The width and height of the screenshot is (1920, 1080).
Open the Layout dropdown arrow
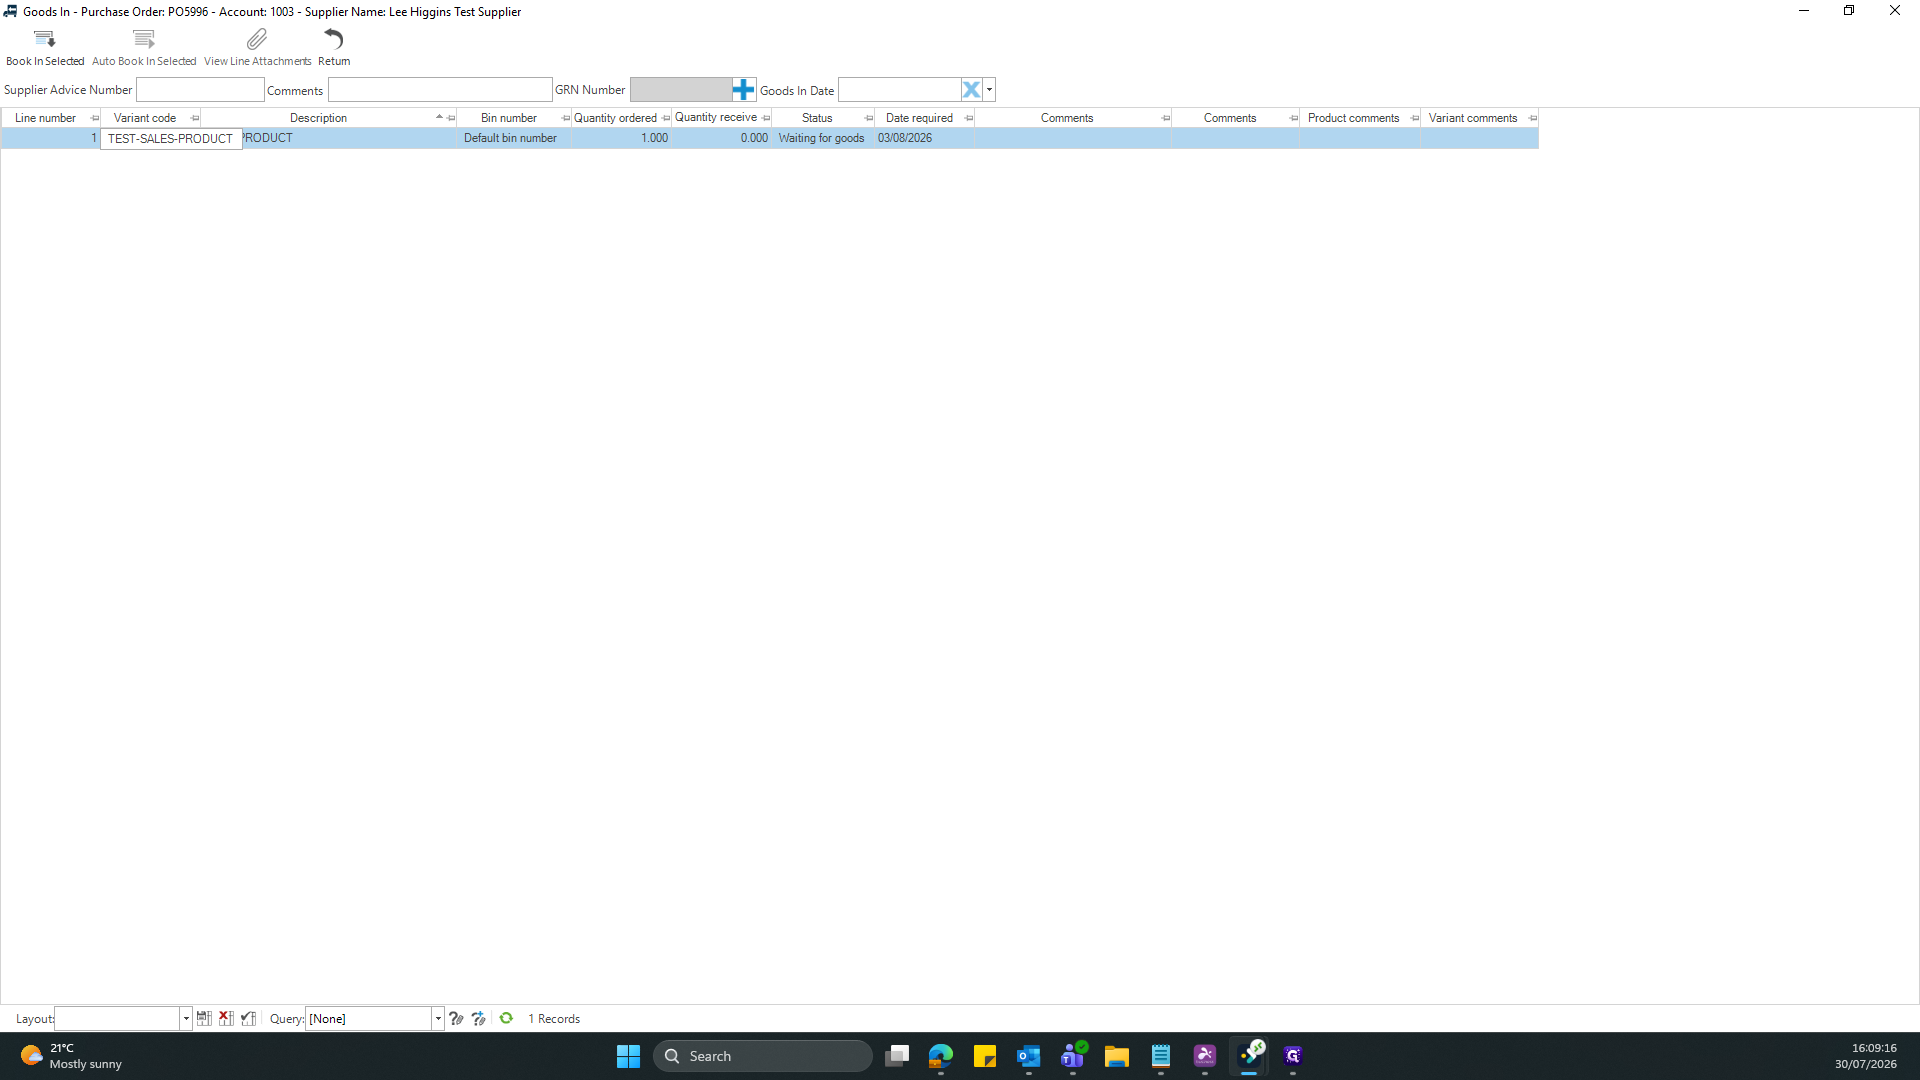tap(186, 1019)
